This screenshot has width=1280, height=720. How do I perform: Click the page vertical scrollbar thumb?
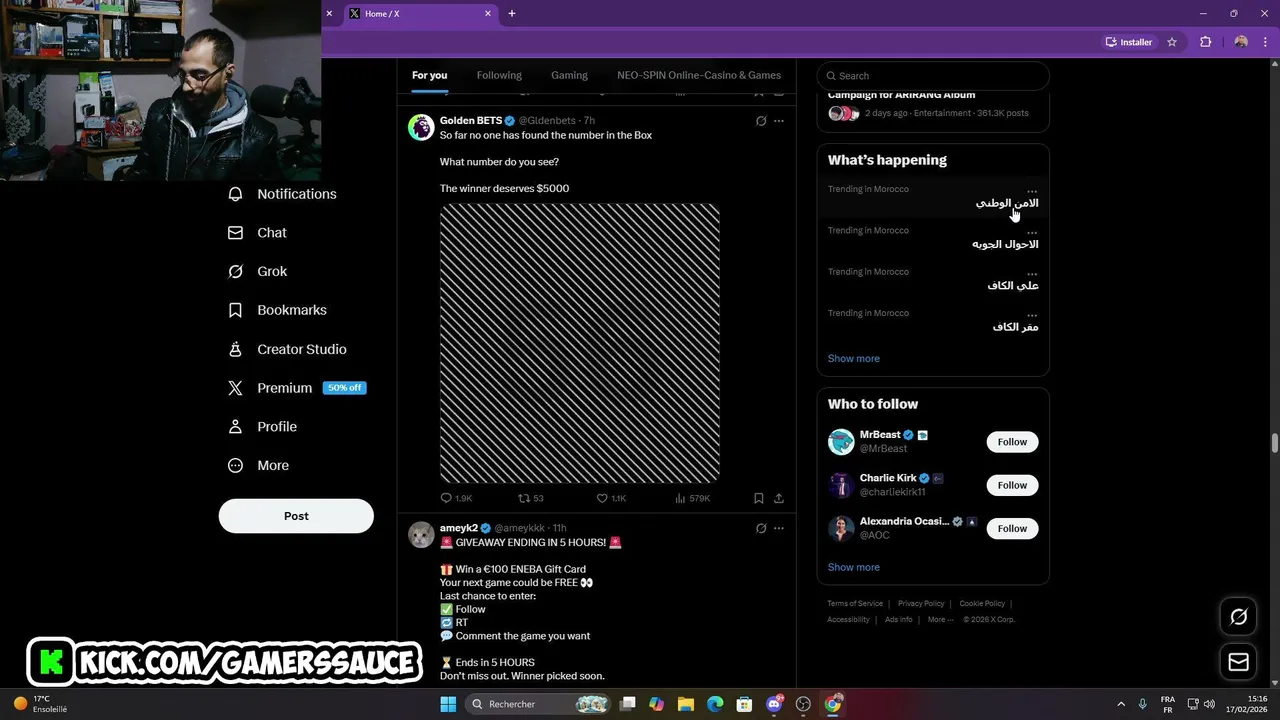[1275, 443]
